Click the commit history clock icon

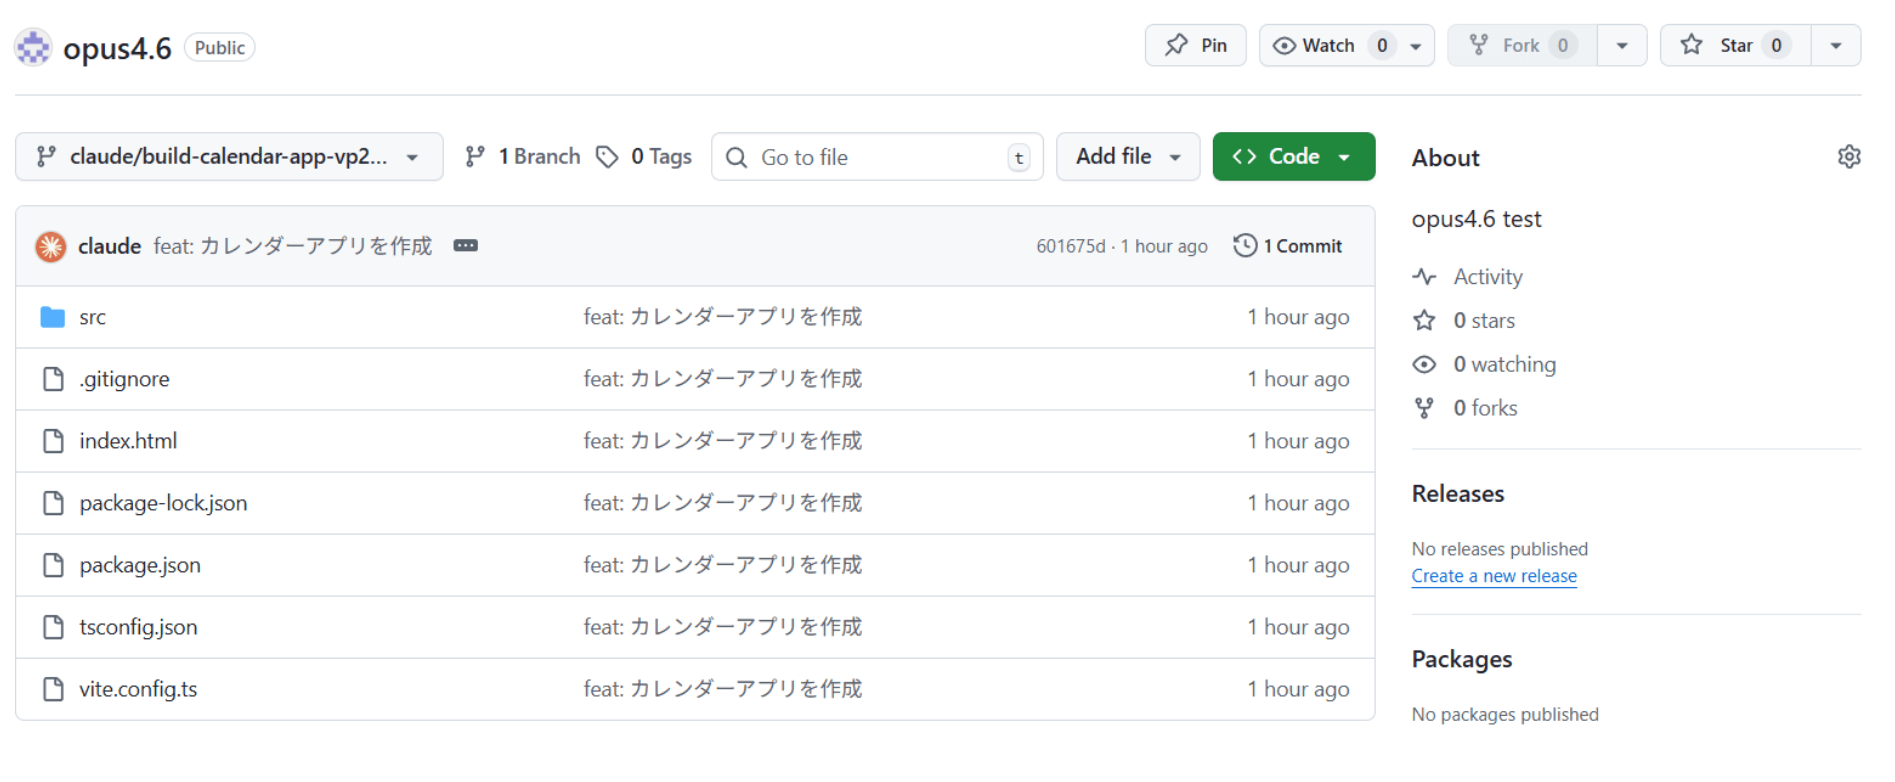(x=1244, y=246)
